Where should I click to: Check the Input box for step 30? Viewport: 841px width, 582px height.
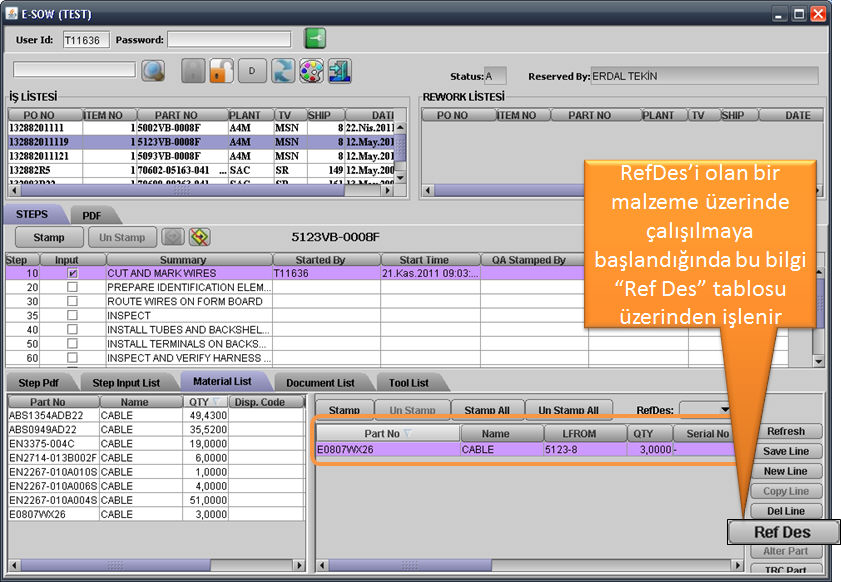tap(72, 301)
